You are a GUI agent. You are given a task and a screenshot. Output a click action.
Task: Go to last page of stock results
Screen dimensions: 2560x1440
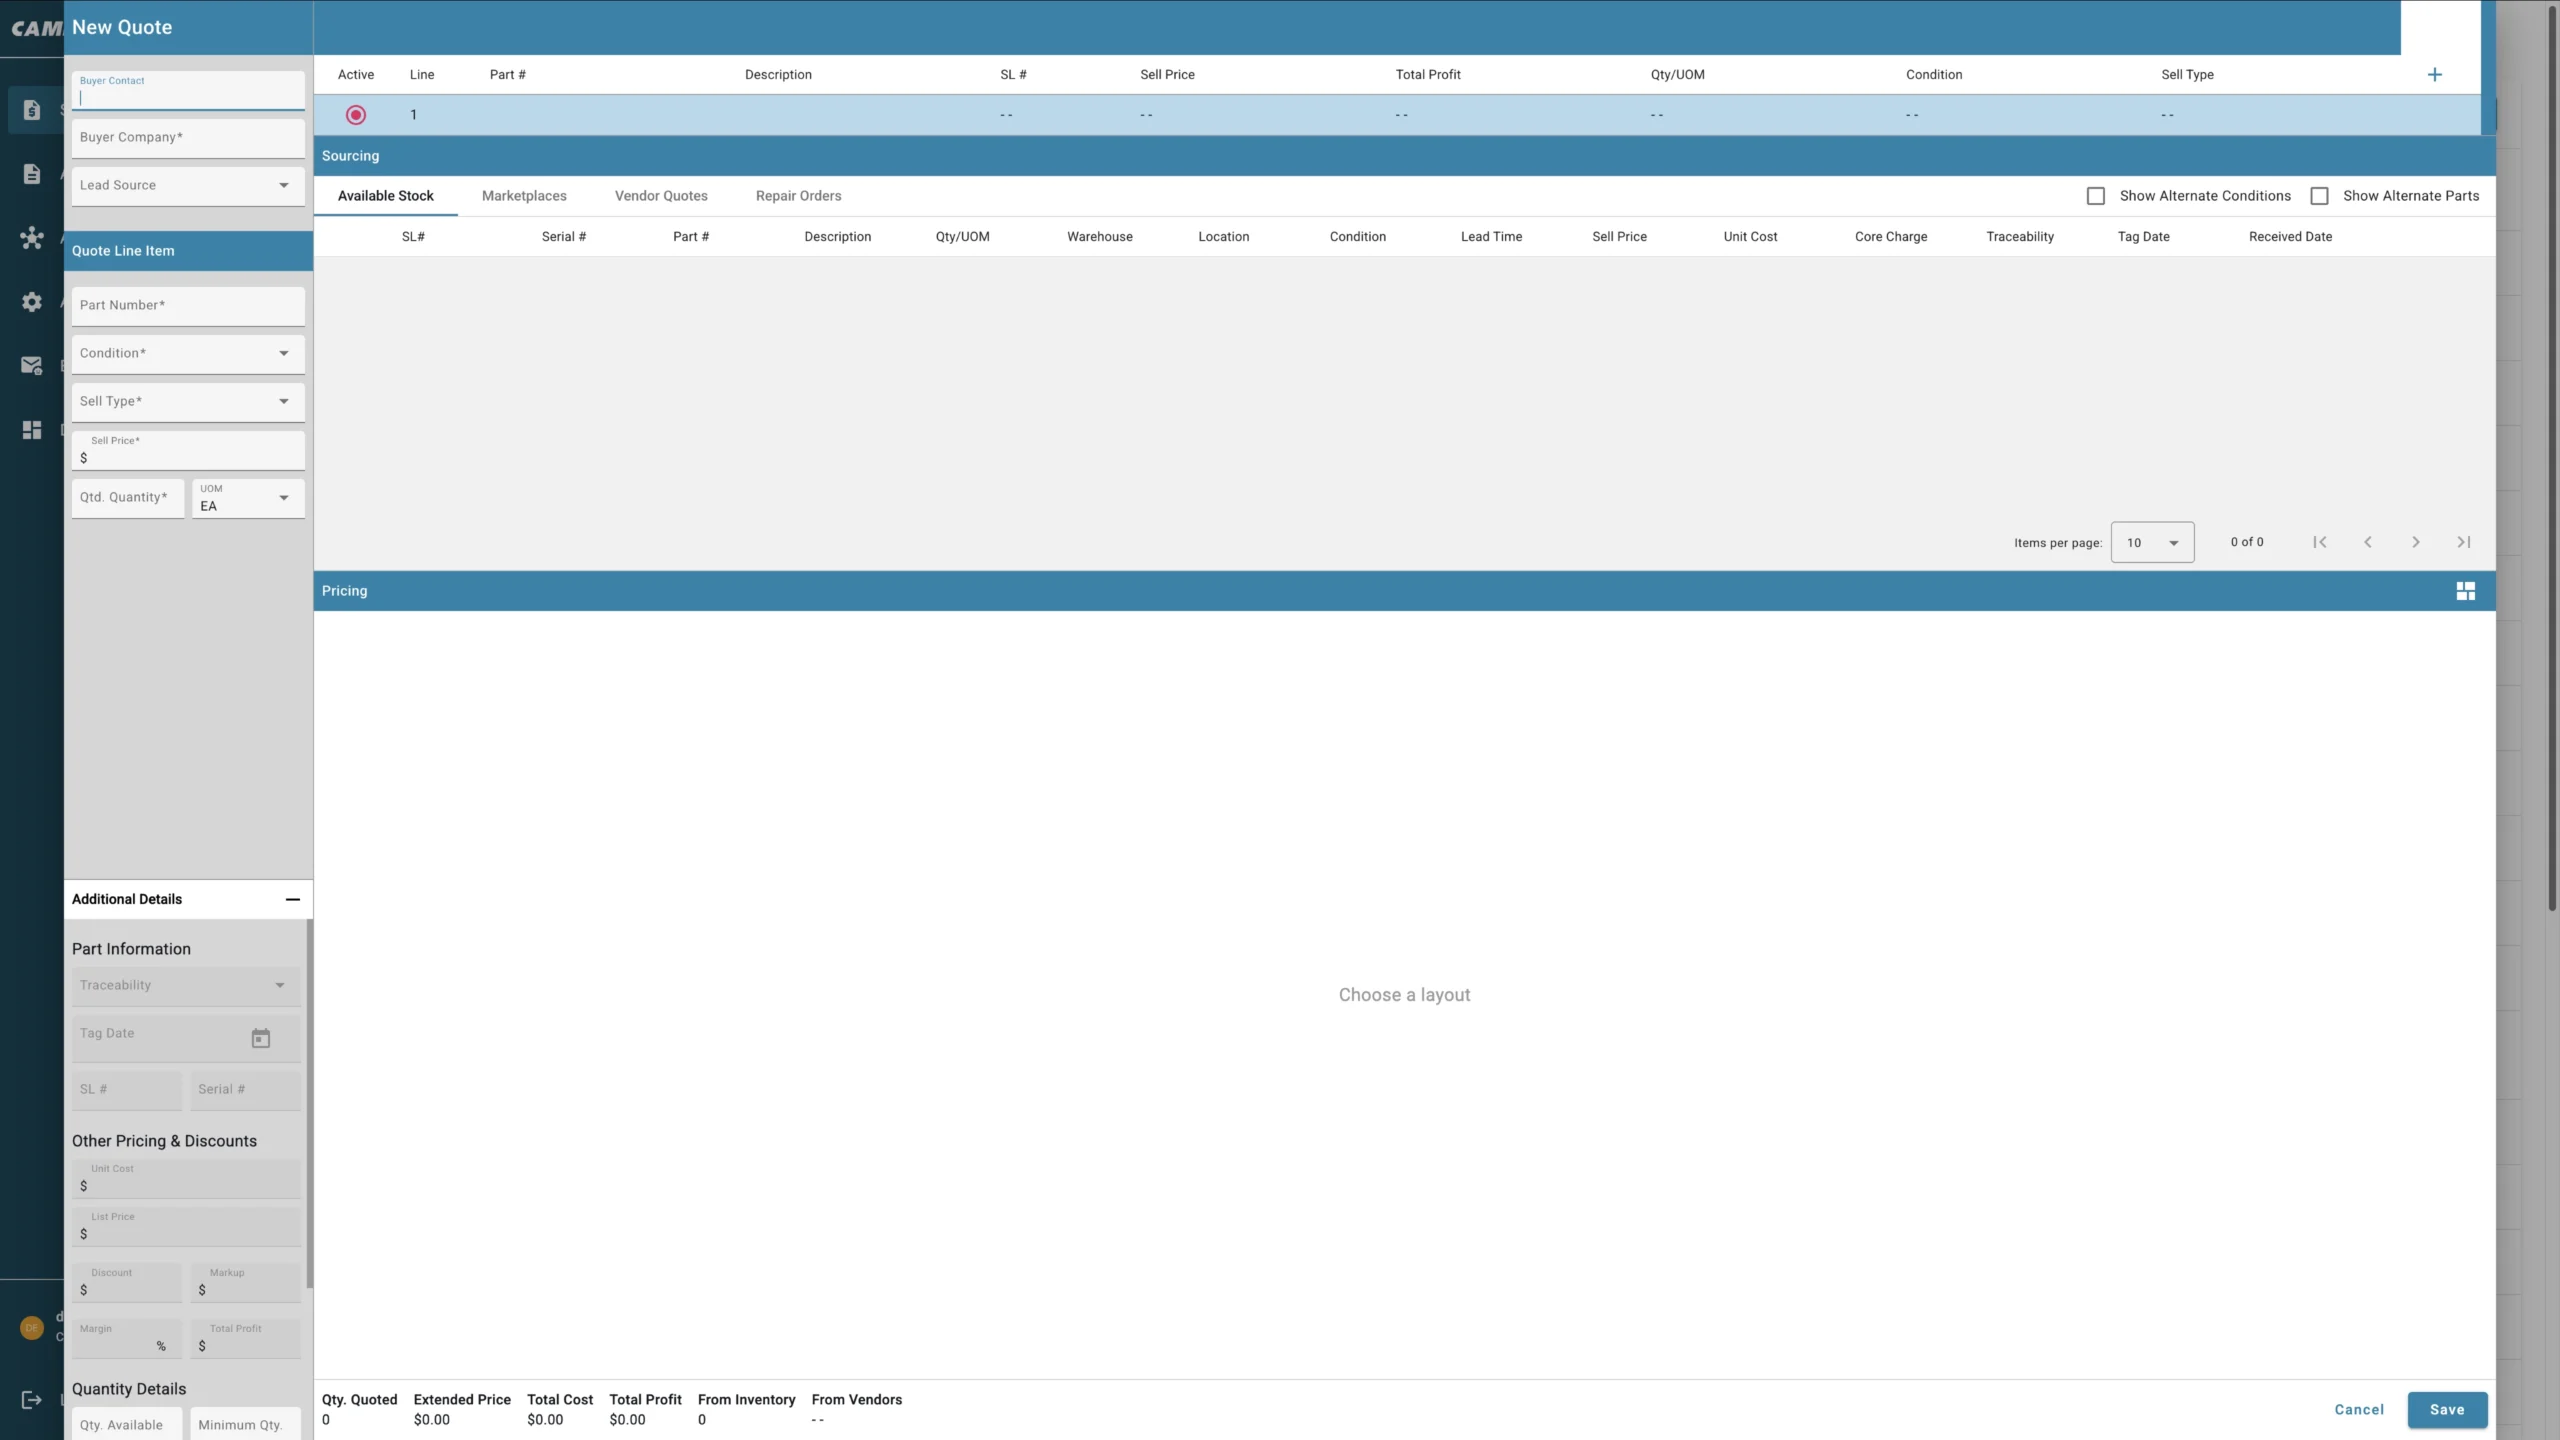2463,542
